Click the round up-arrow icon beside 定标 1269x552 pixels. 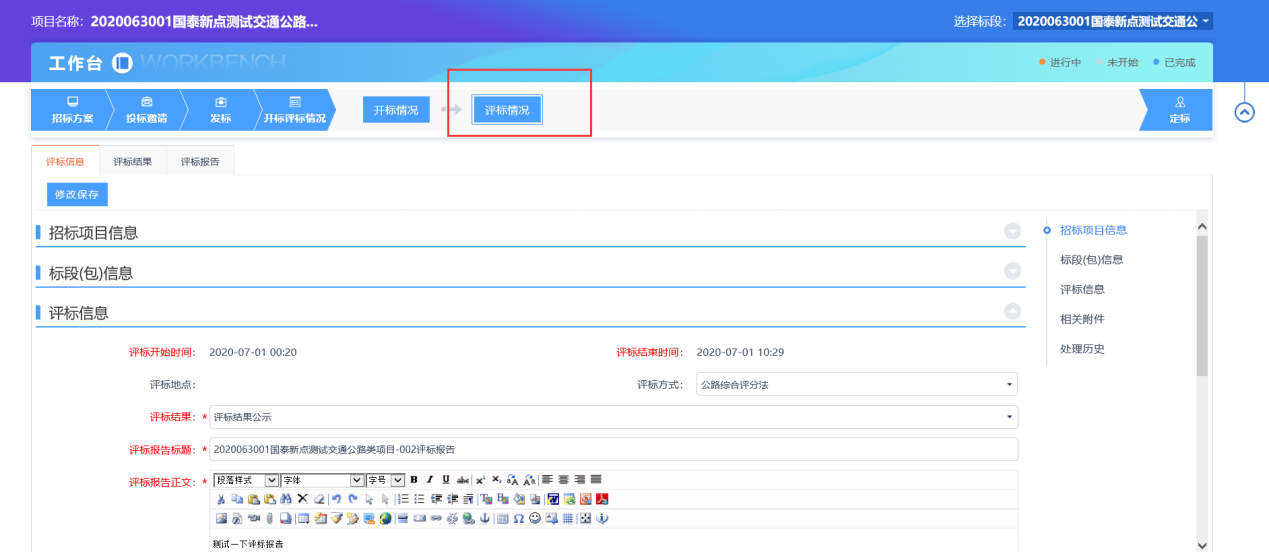click(1244, 112)
